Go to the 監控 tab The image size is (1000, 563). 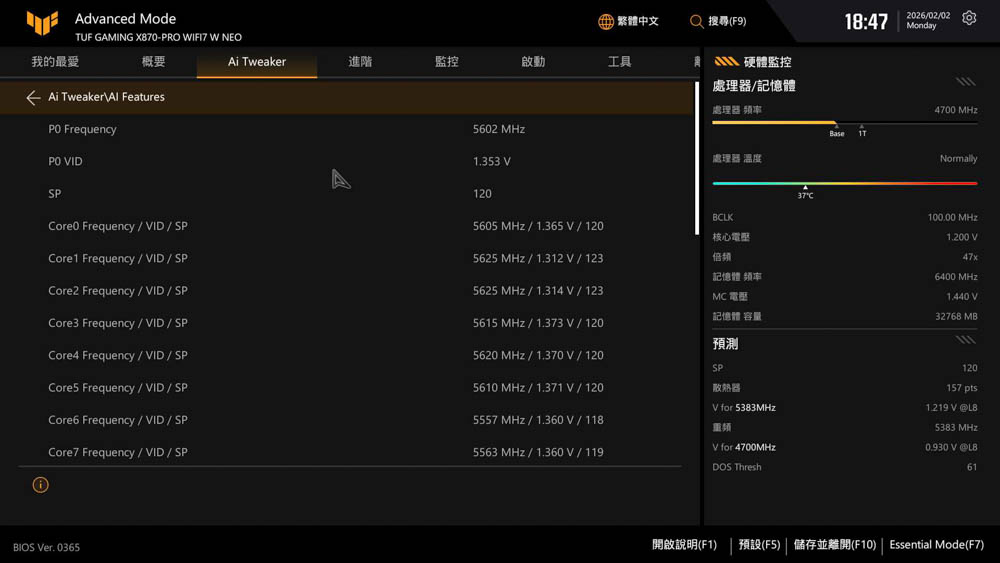click(447, 62)
